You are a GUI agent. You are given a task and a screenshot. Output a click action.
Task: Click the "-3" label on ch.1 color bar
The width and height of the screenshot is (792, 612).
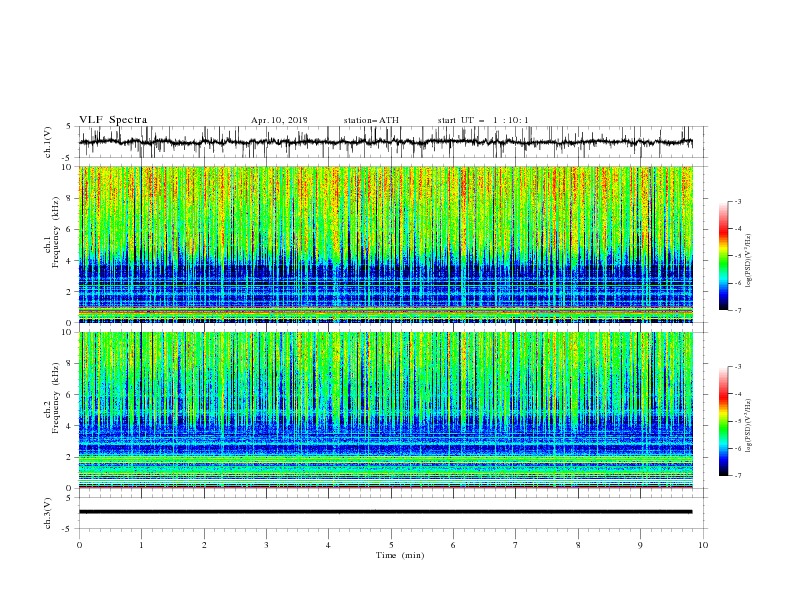pyautogui.click(x=737, y=201)
